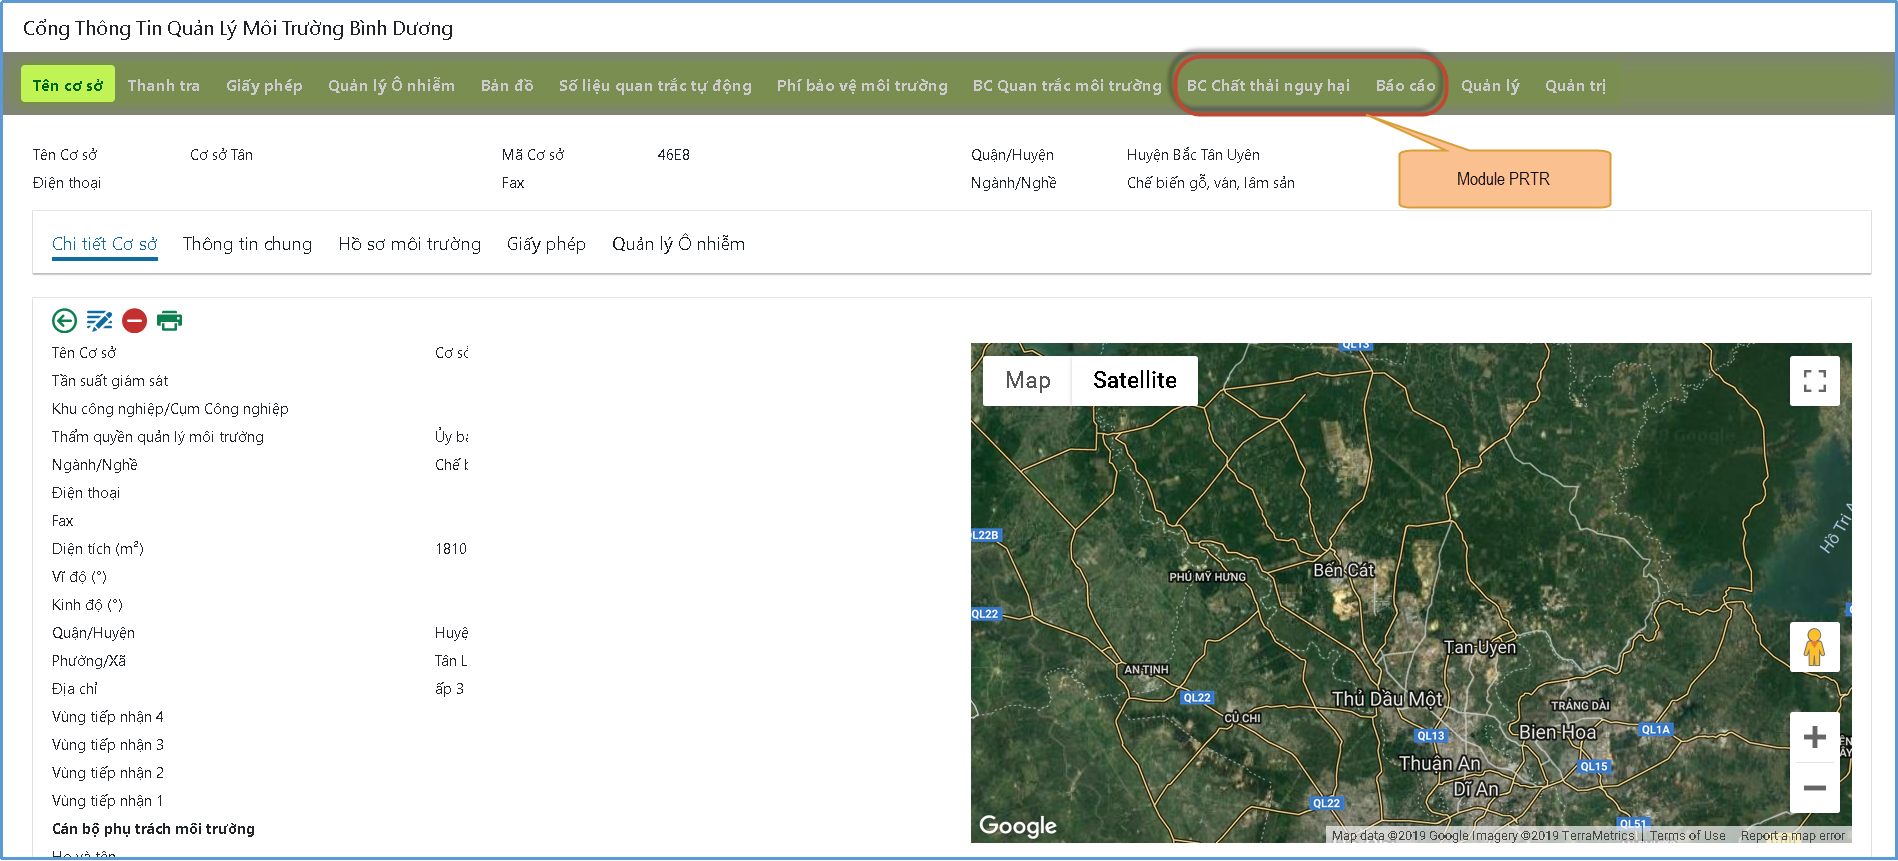Open the Tên cơ sở menu
Viewport: 1898px width, 861px height.
point(68,85)
